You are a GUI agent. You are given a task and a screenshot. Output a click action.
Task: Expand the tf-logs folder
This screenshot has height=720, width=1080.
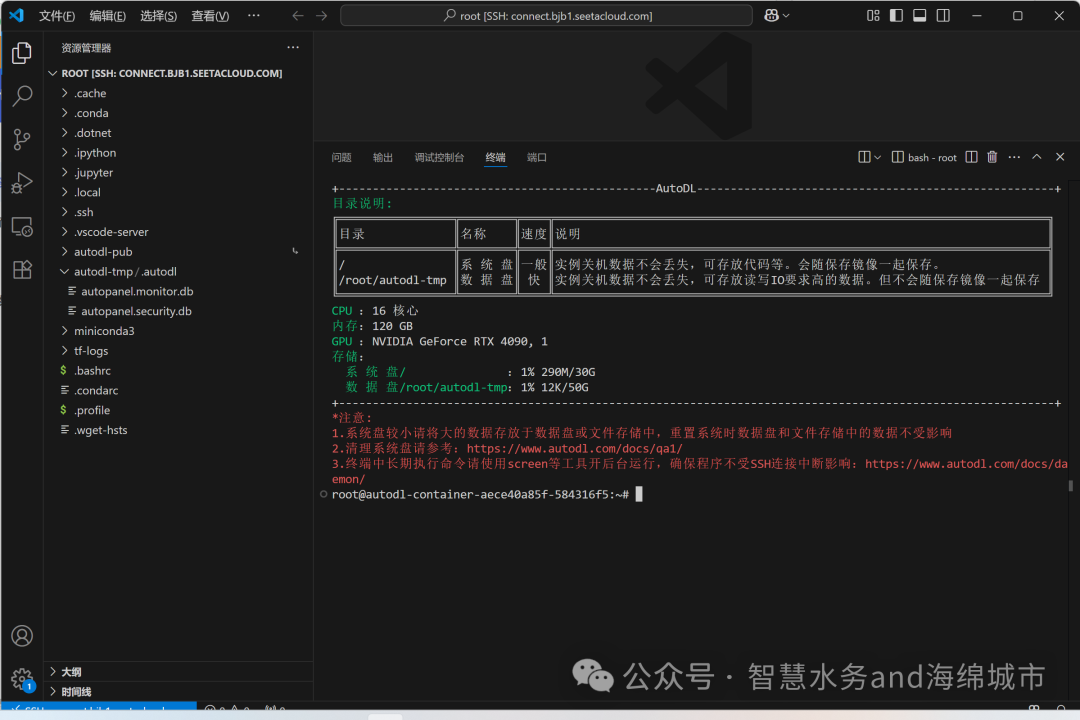[178, 351]
